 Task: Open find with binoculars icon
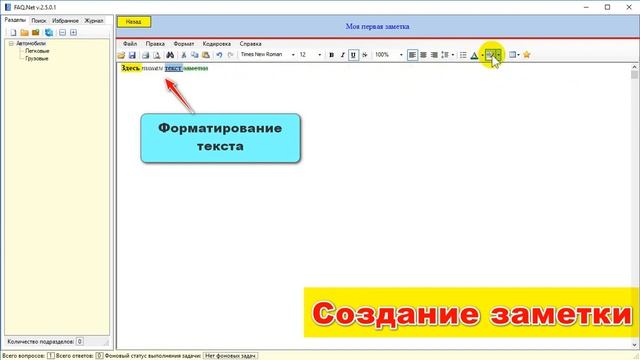click(170, 55)
